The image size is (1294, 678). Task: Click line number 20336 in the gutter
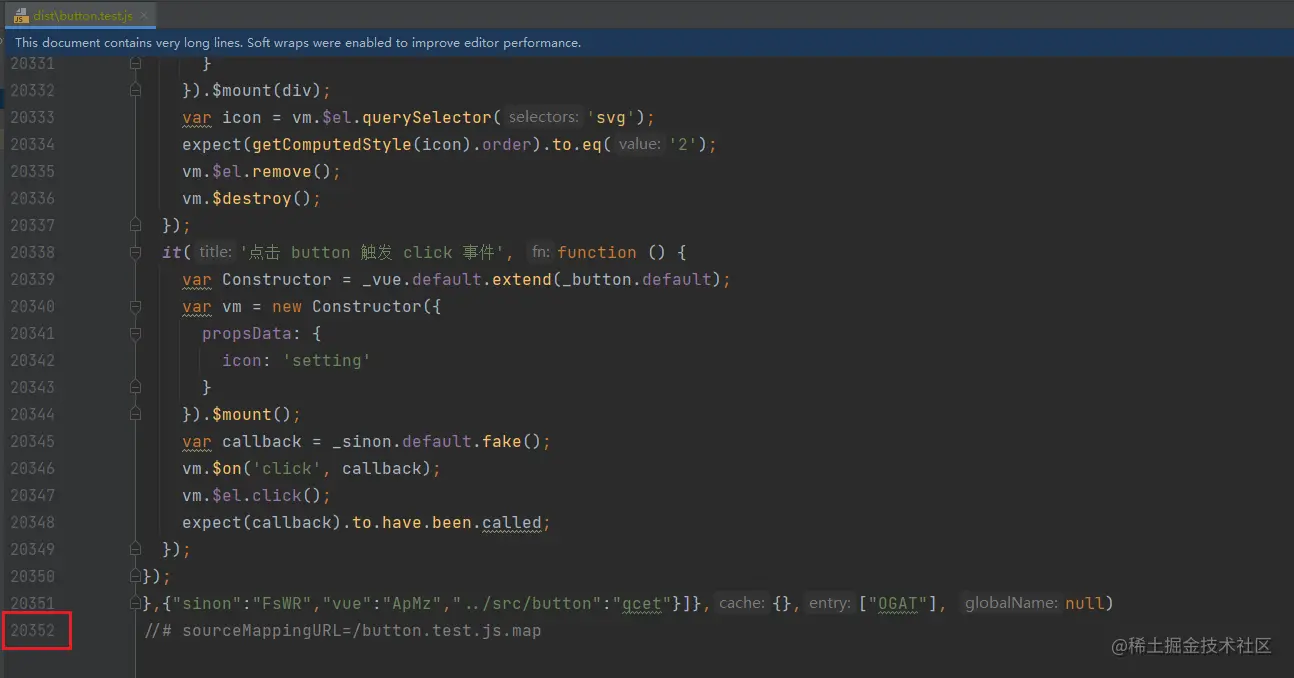click(33, 198)
